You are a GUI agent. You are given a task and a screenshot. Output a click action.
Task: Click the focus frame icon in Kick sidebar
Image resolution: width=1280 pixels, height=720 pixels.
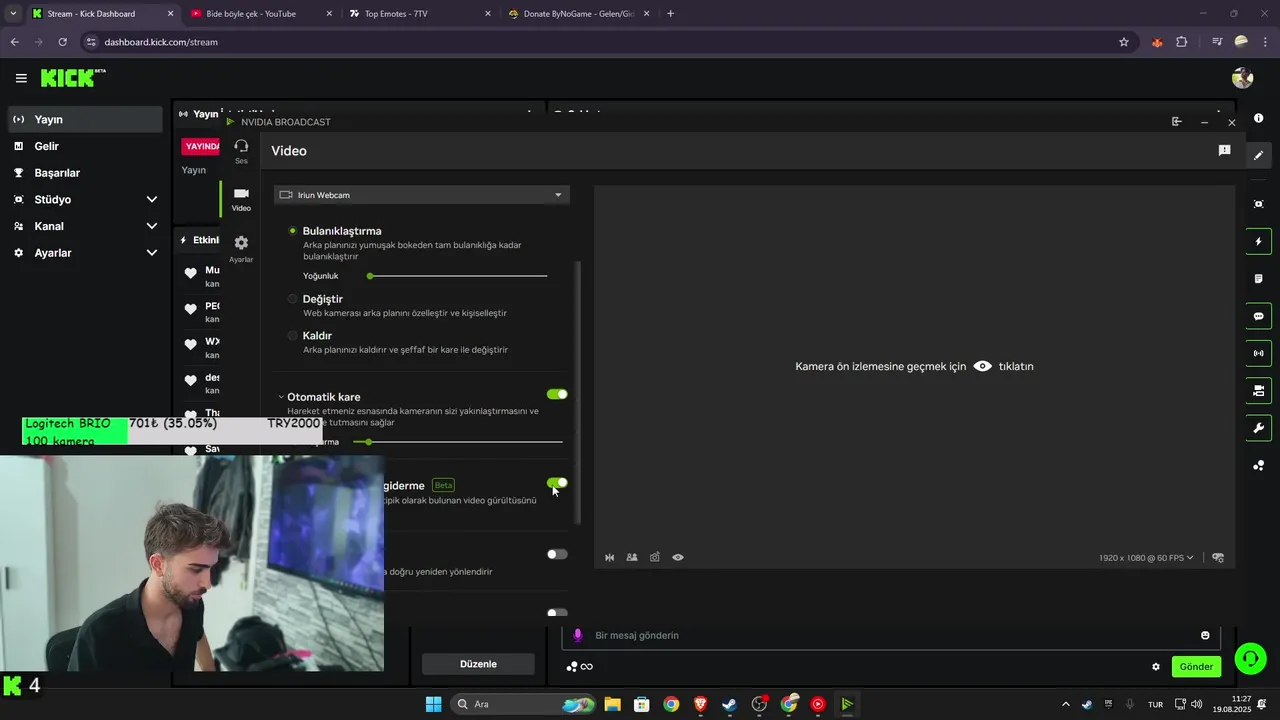pyautogui.click(x=1258, y=204)
